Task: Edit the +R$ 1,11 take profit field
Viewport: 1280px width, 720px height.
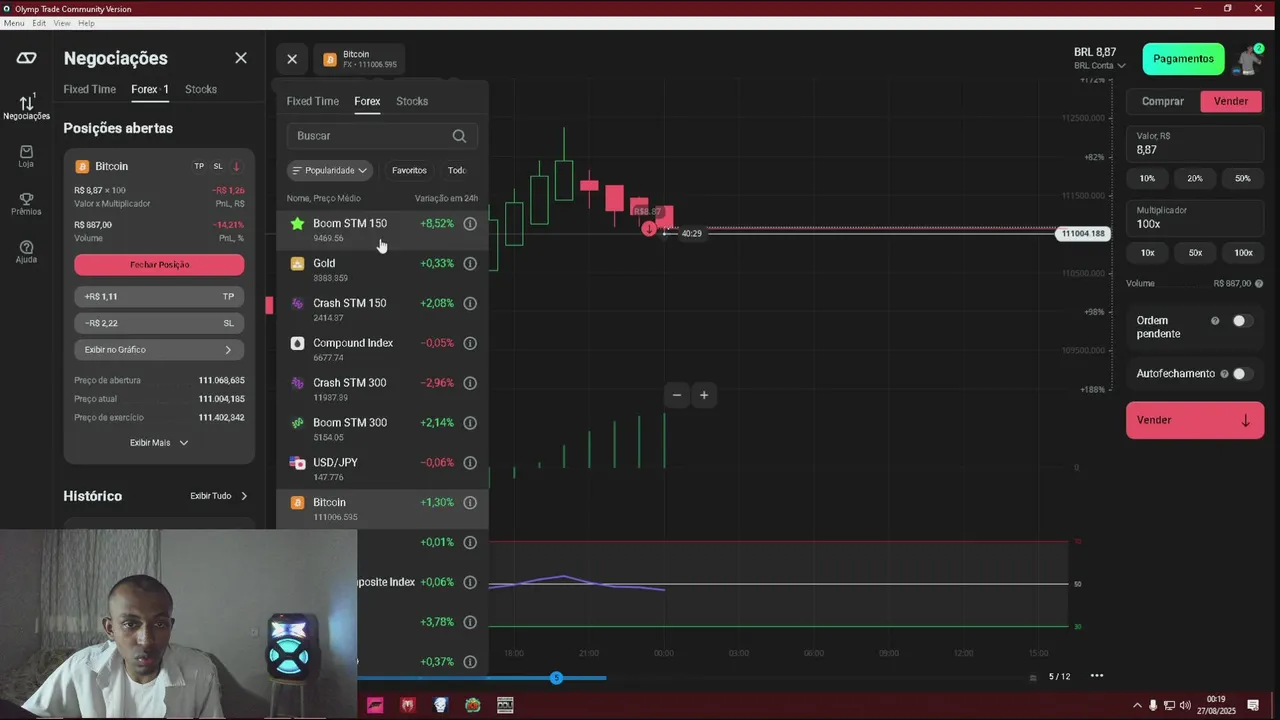Action: pos(159,297)
